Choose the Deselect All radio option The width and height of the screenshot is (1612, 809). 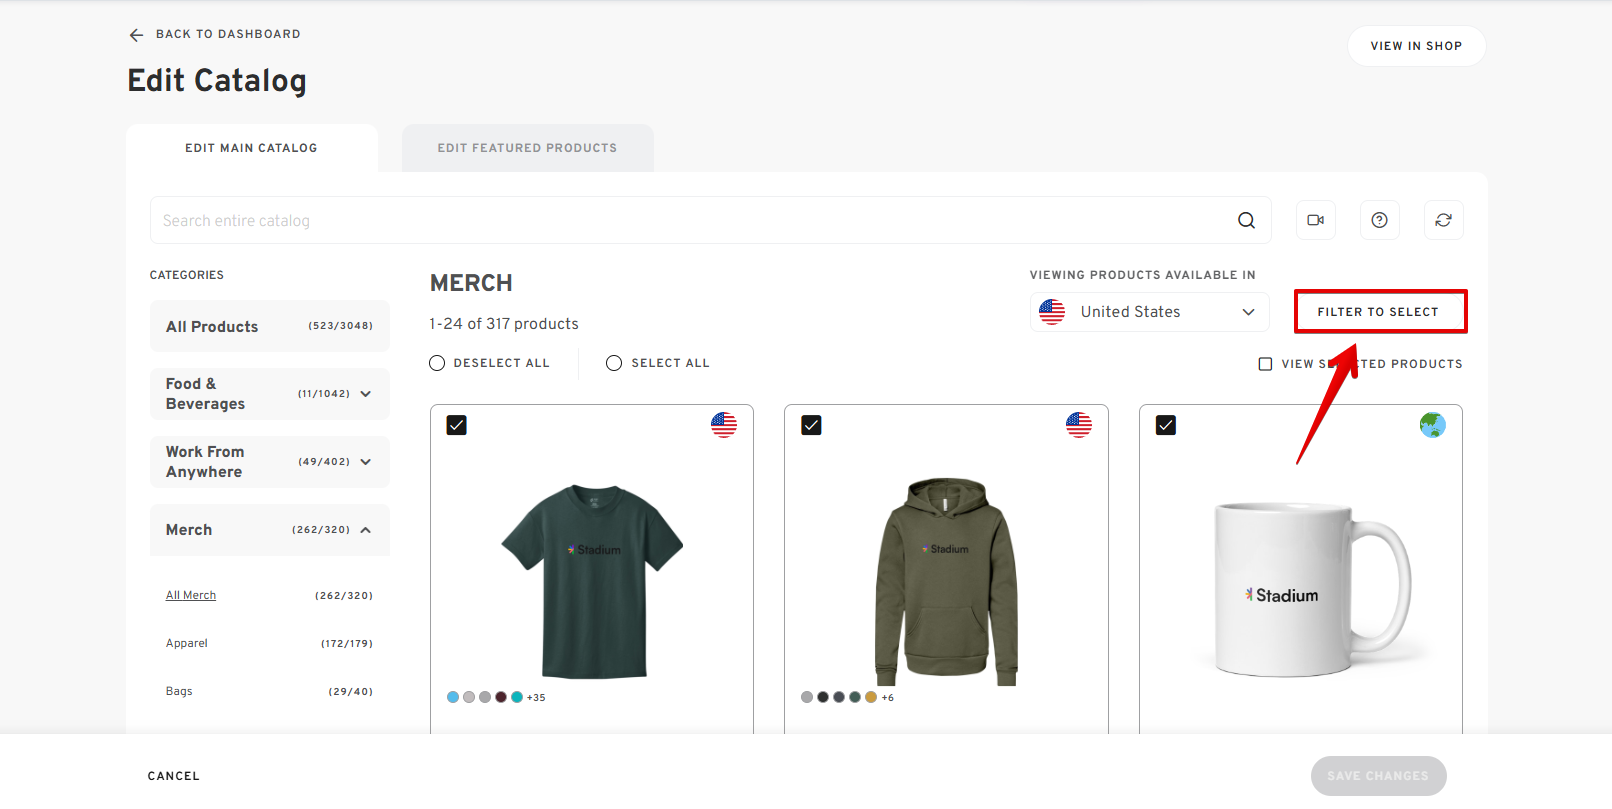click(x=437, y=363)
